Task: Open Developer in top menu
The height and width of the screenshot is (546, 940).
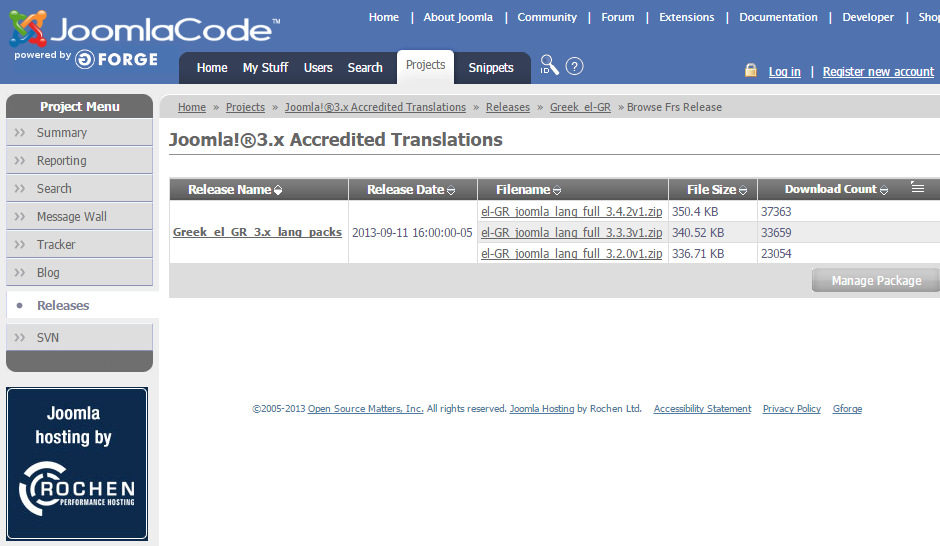Action: click(x=867, y=17)
